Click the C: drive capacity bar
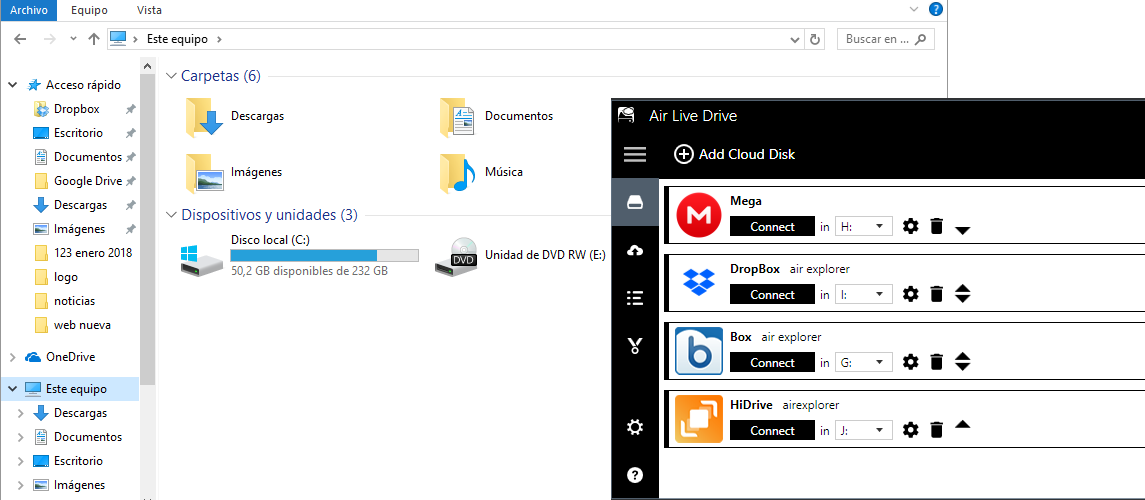This screenshot has height=500, width=1145. point(324,255)
